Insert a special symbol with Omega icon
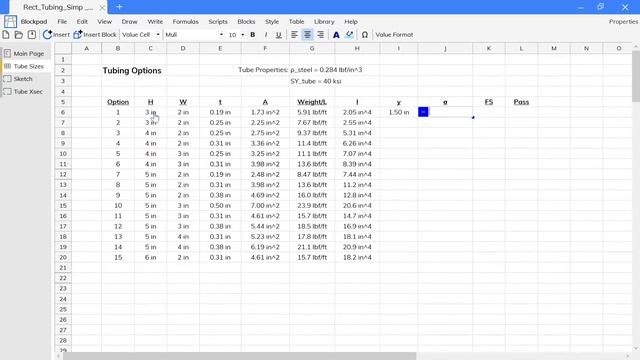The image size is (640, 360). click(x=364, y=35)
